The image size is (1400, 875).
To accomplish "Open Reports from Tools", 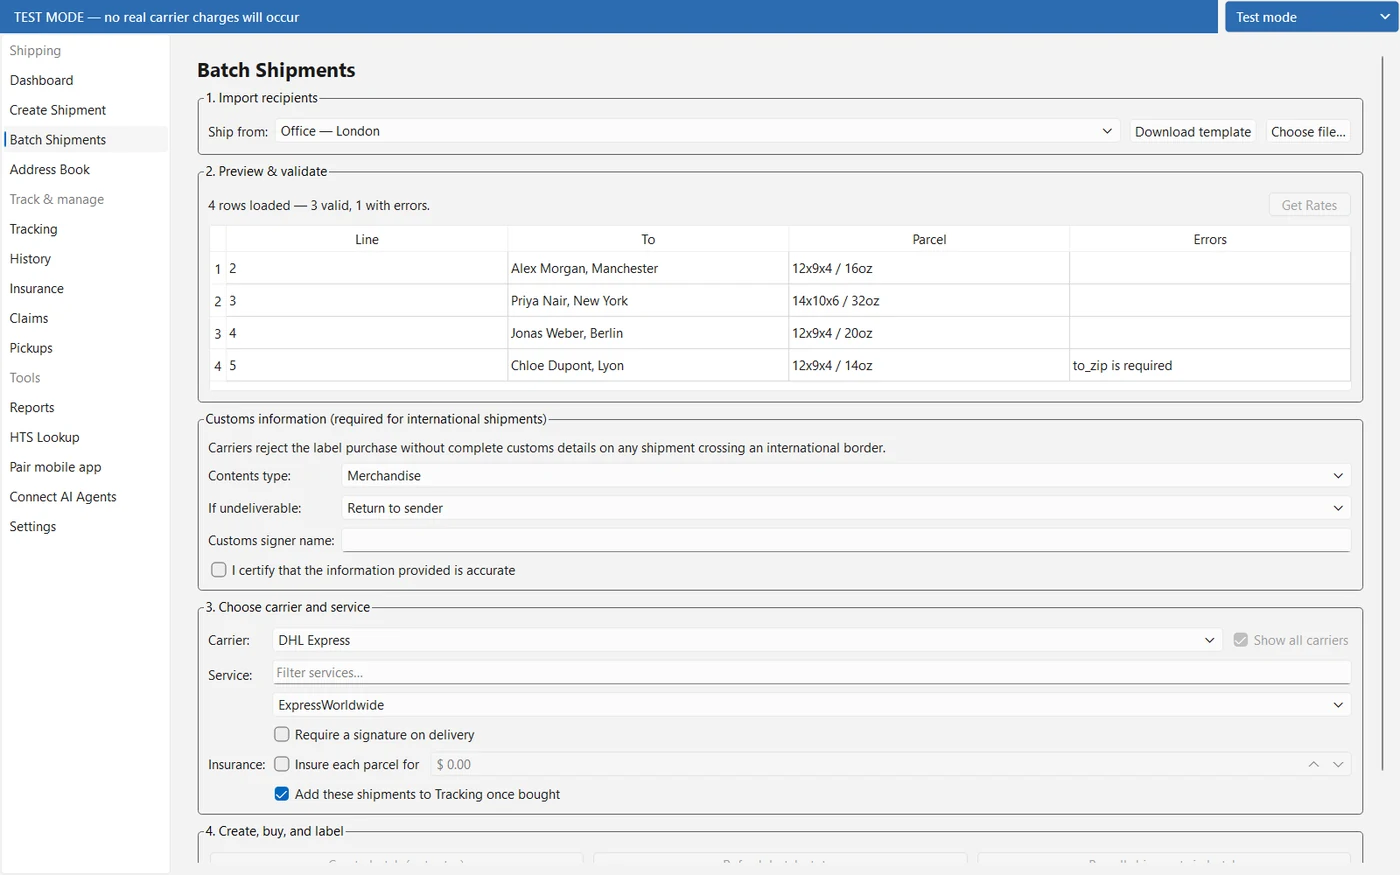I will 85,408.
